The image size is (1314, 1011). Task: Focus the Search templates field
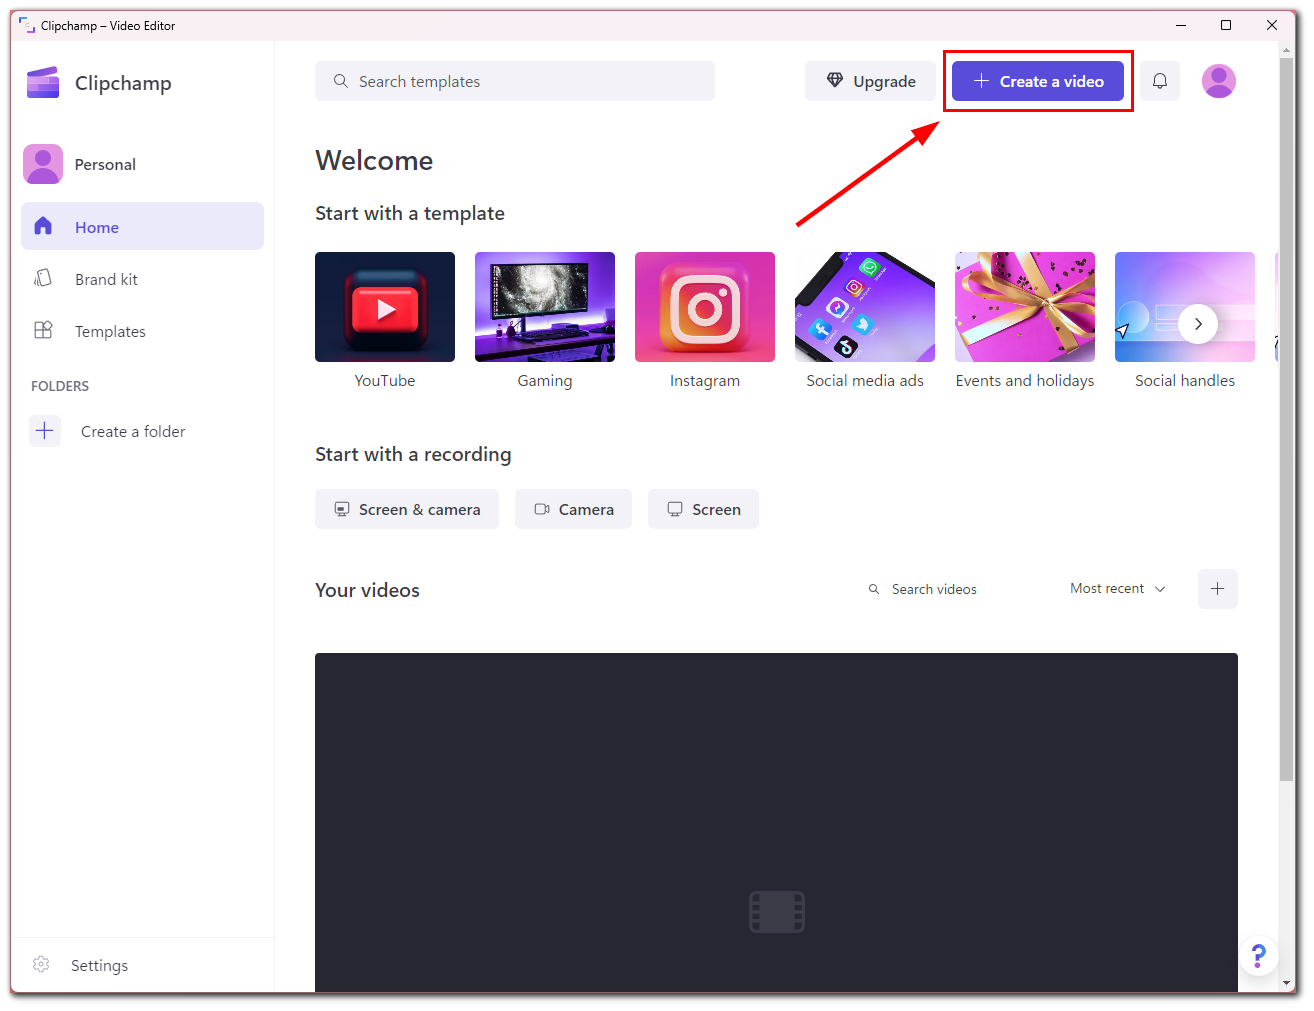click(x=515, y=81)
